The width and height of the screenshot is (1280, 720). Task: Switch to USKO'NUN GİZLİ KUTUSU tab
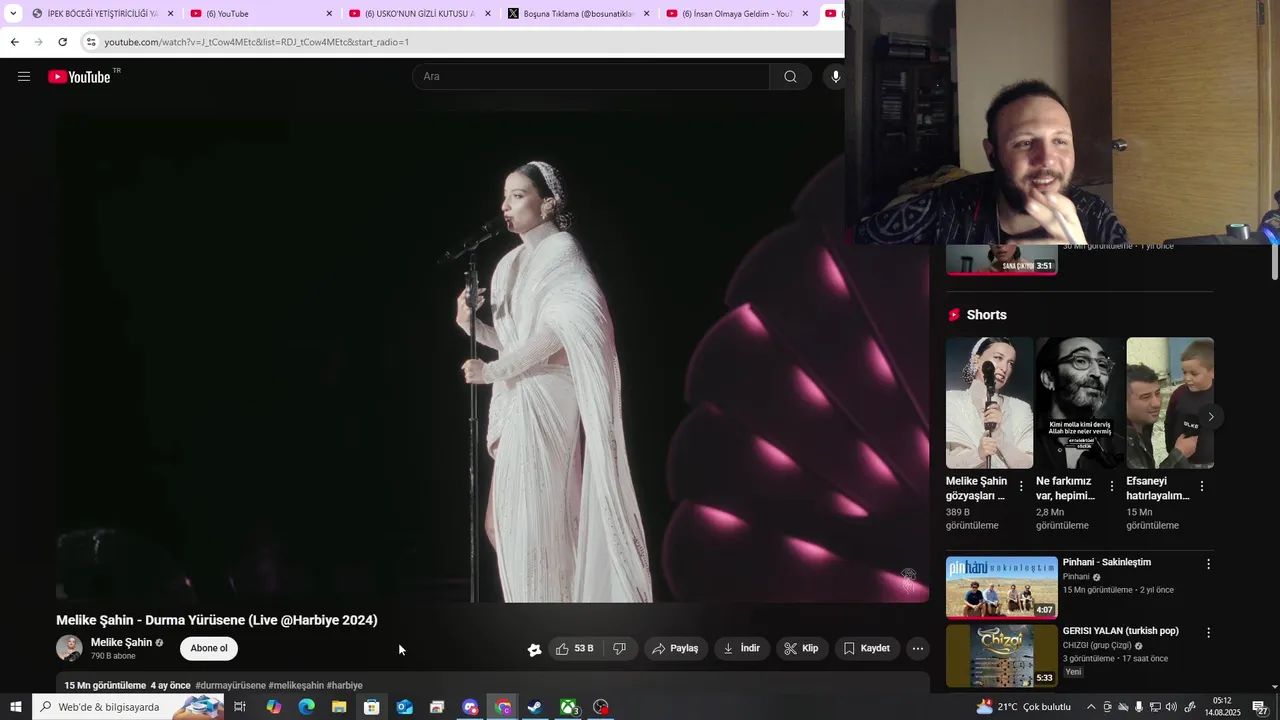pos(419,14)
